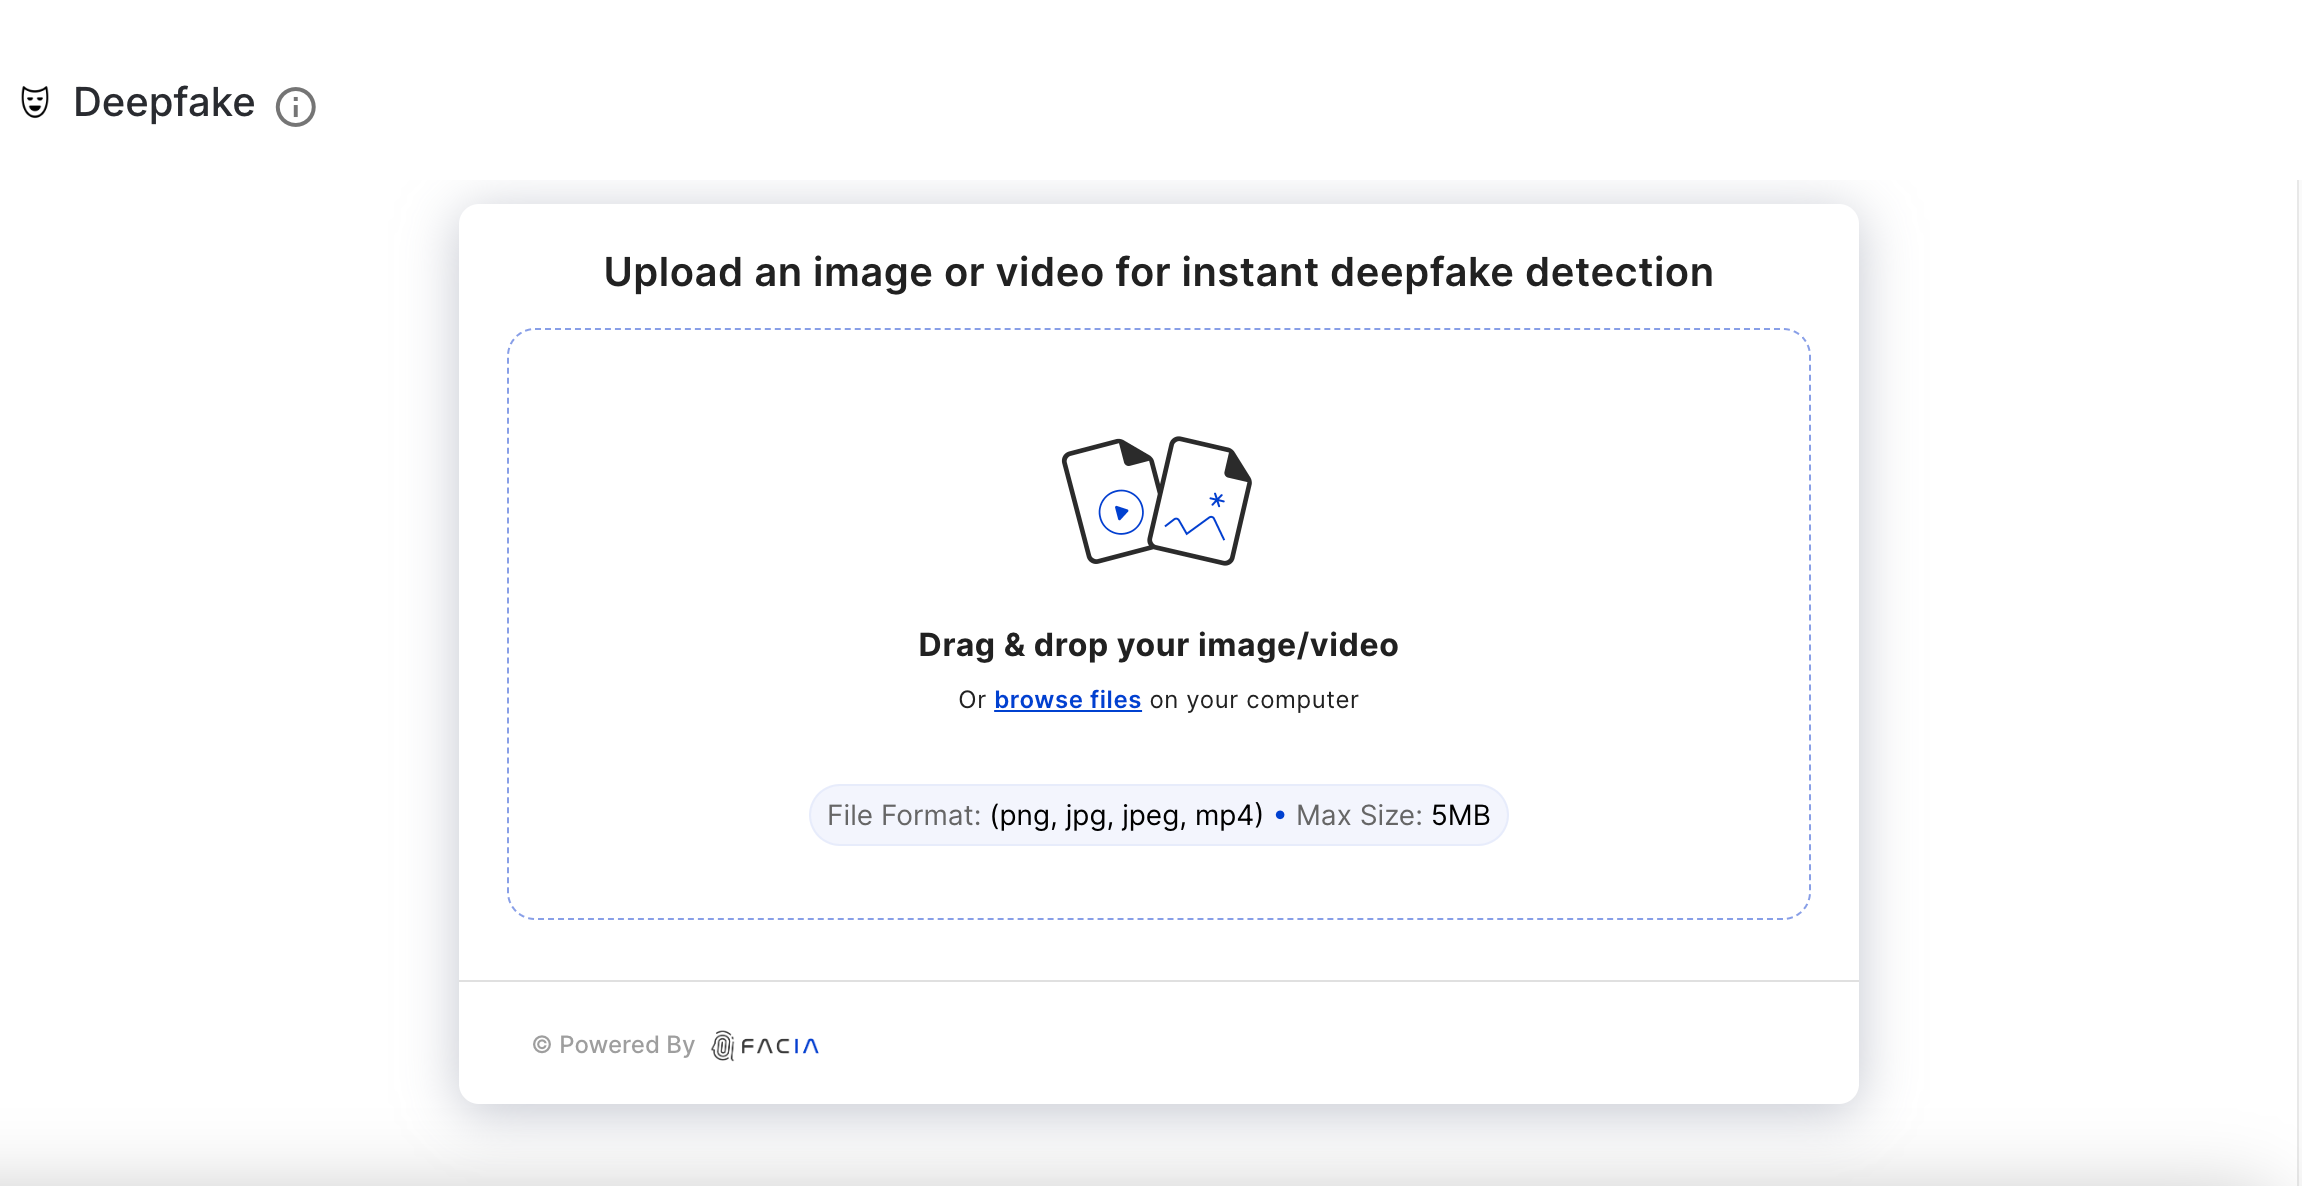This screenshot has height=1186, width=2302.
Task: Click the 'on your computer' text
Action: click(1254, 700)
